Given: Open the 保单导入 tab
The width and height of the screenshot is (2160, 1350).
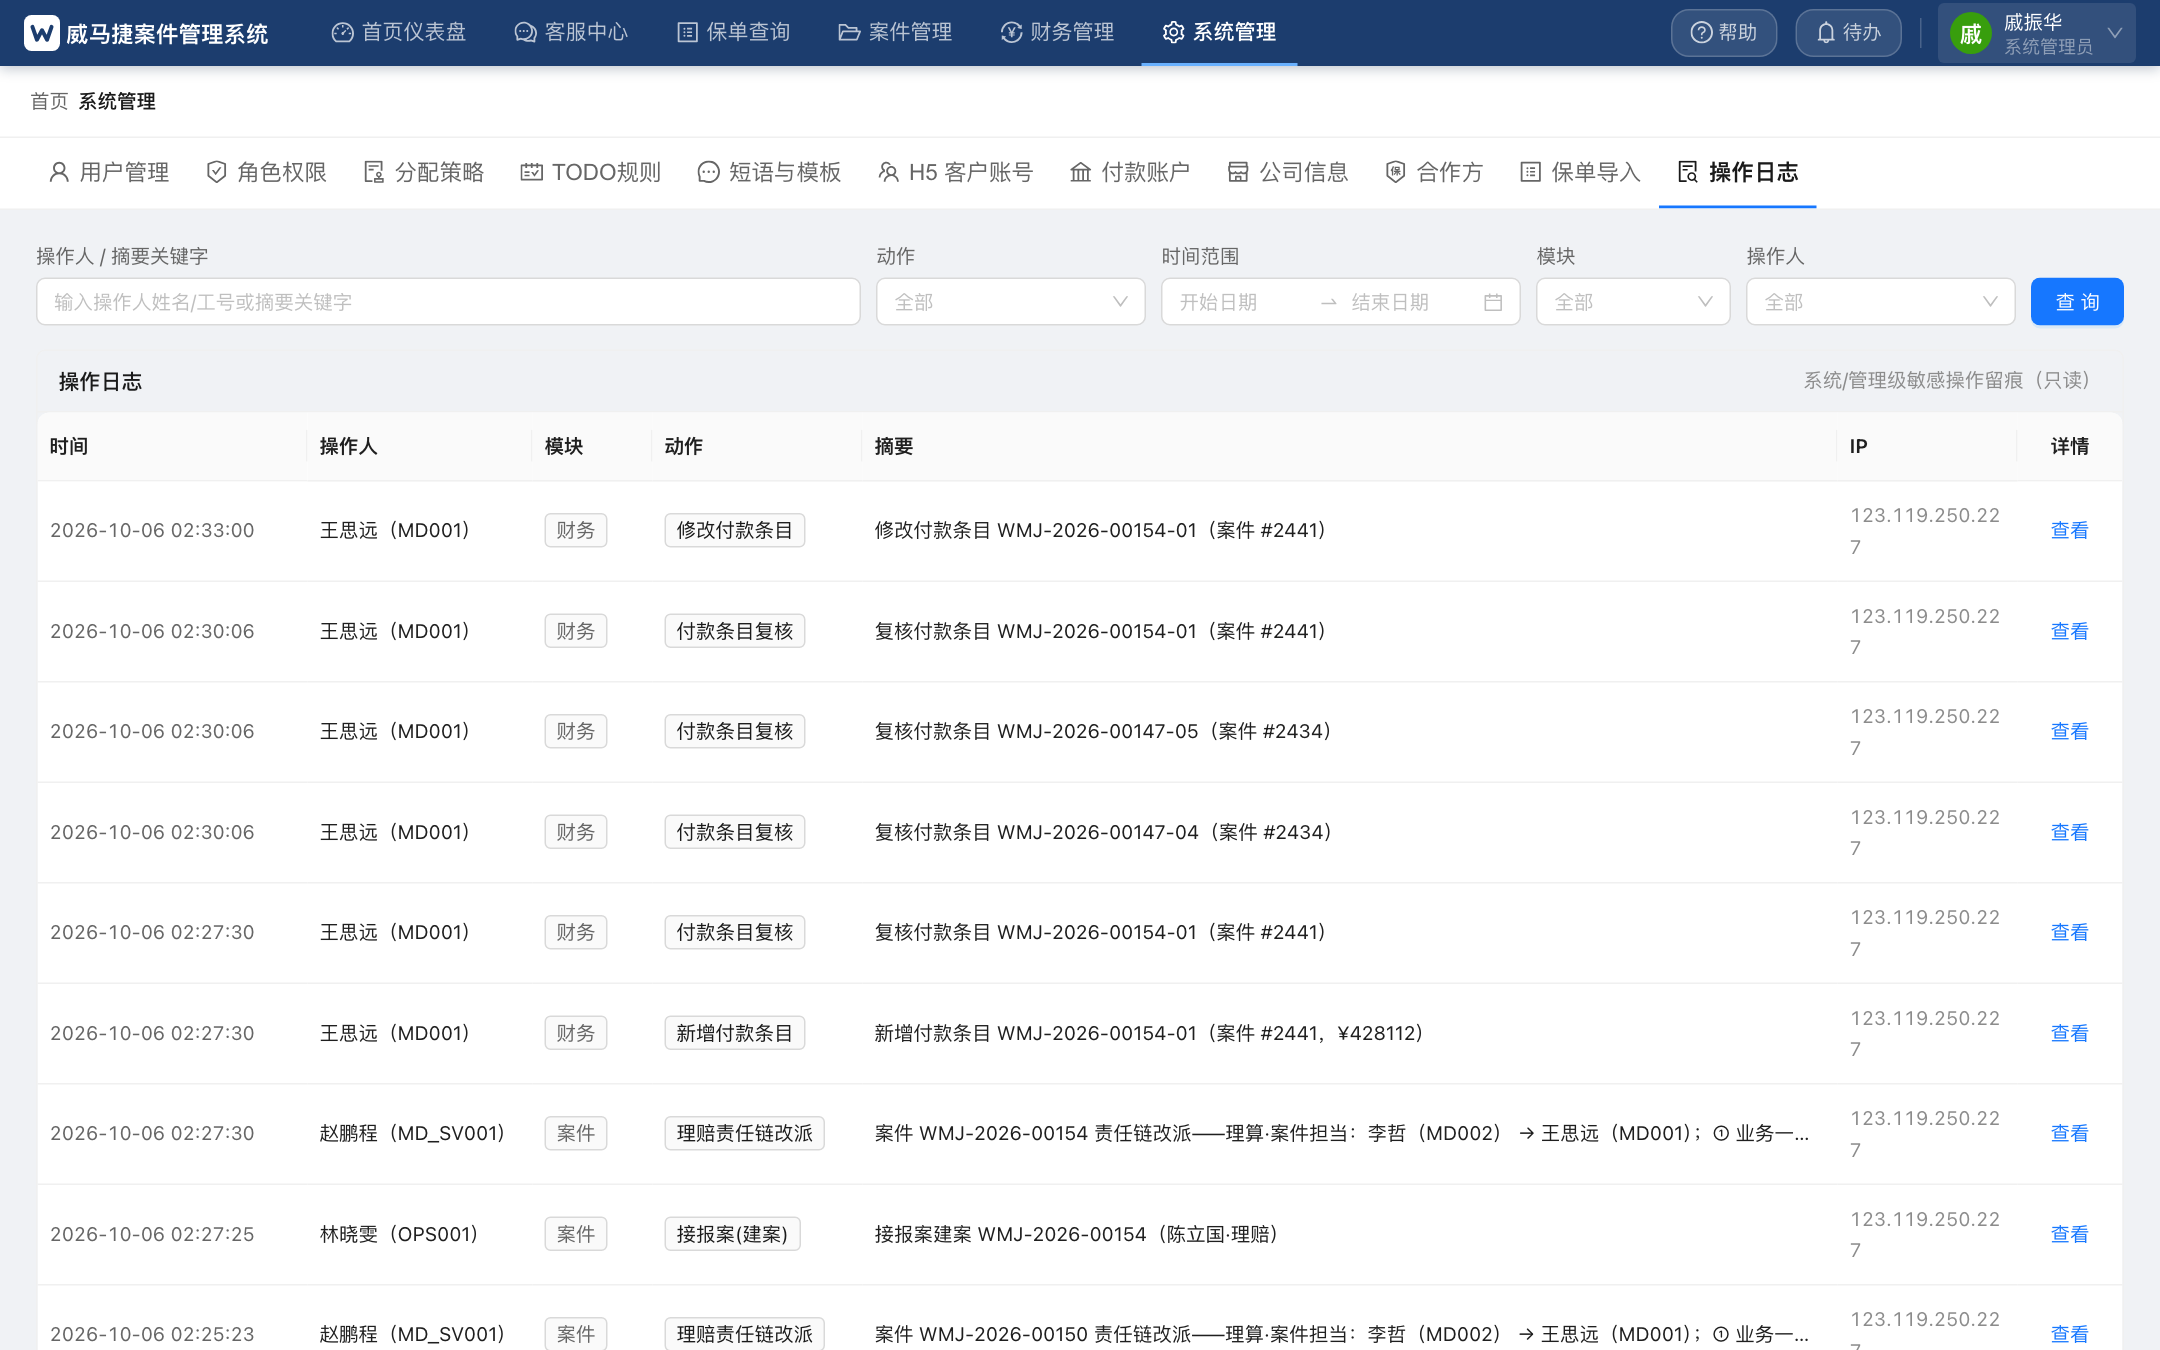Looking at the screenshot, I should pyautogui.click(x=1580, y=172).
